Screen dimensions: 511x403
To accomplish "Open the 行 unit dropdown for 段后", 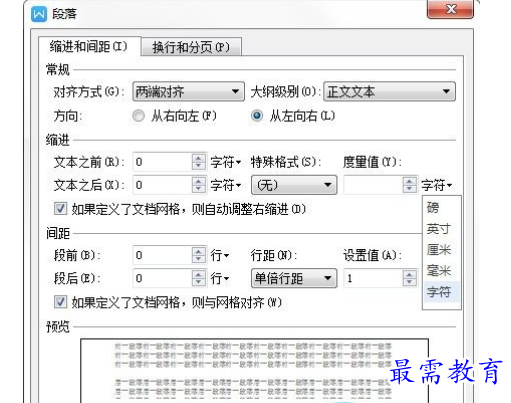I will point(220,279).
